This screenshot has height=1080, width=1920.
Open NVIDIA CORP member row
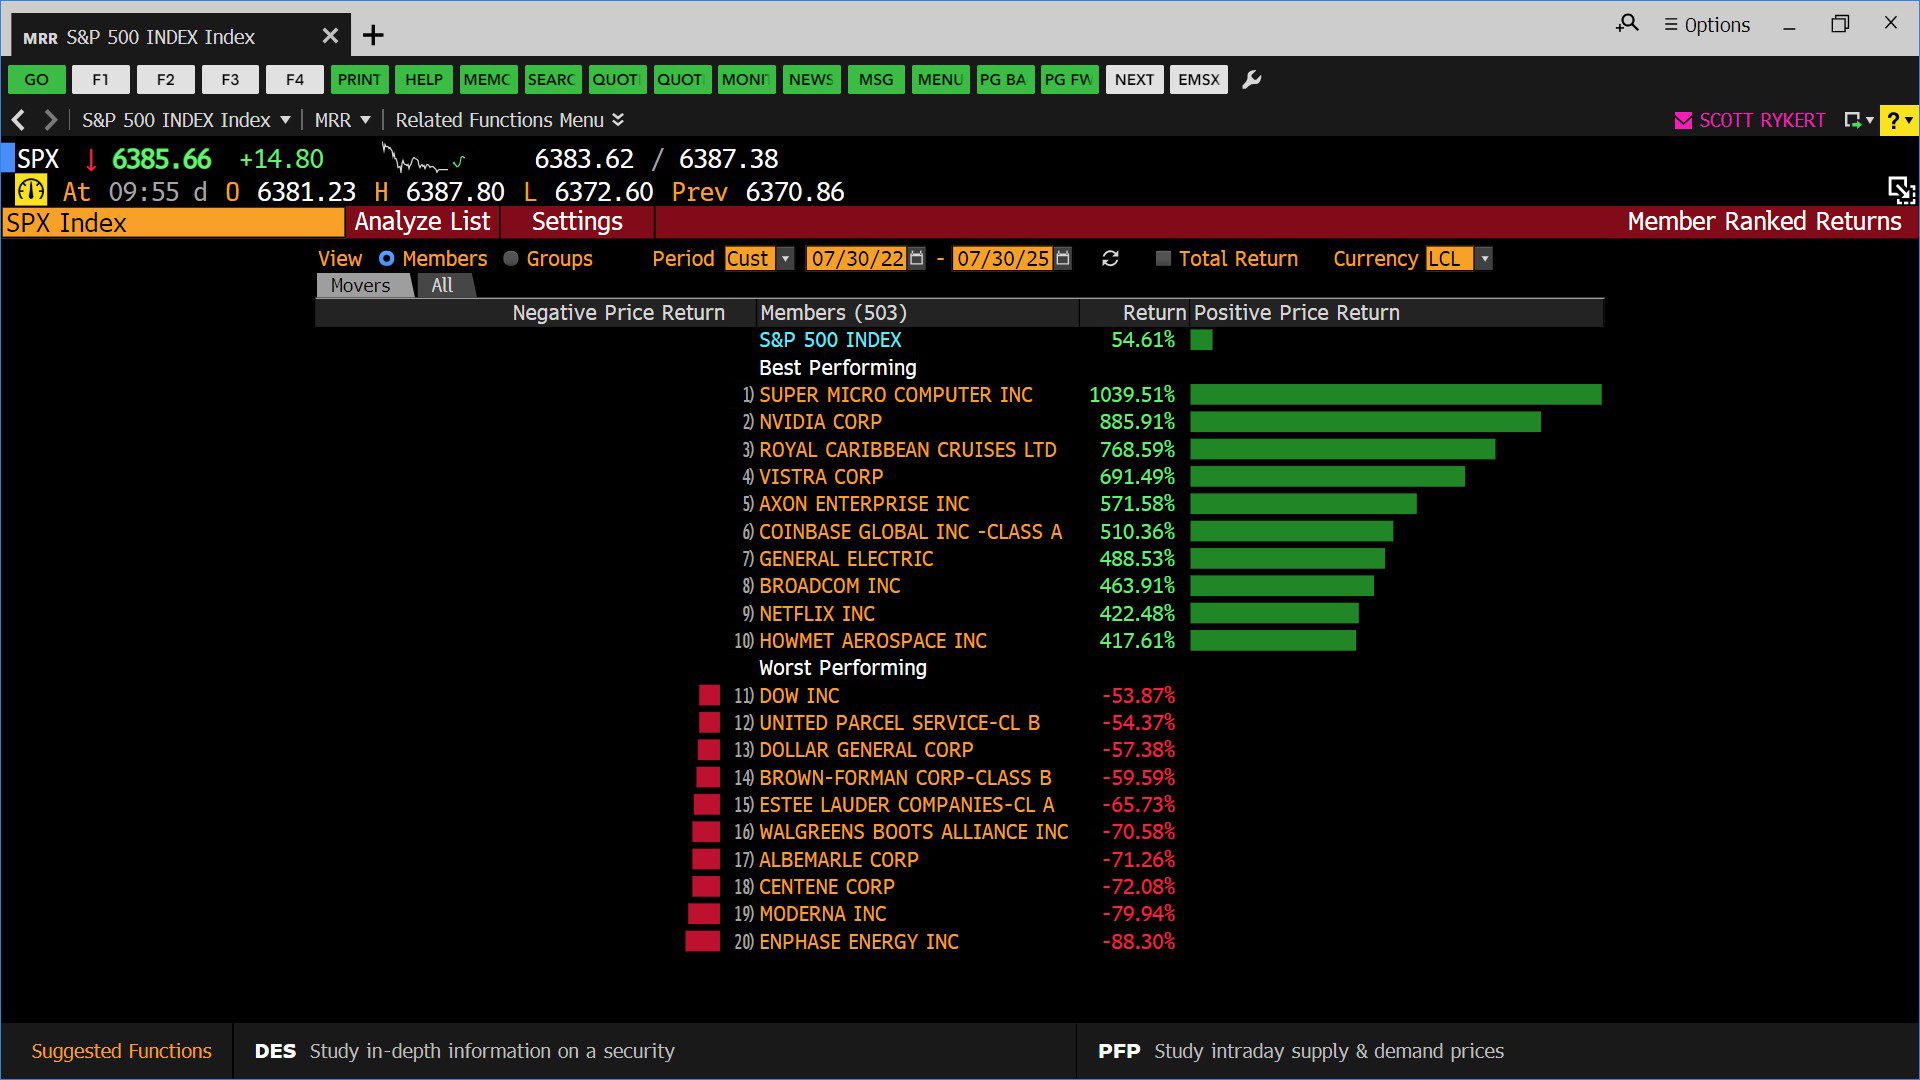pyautogui.click(x=820, y=422)
